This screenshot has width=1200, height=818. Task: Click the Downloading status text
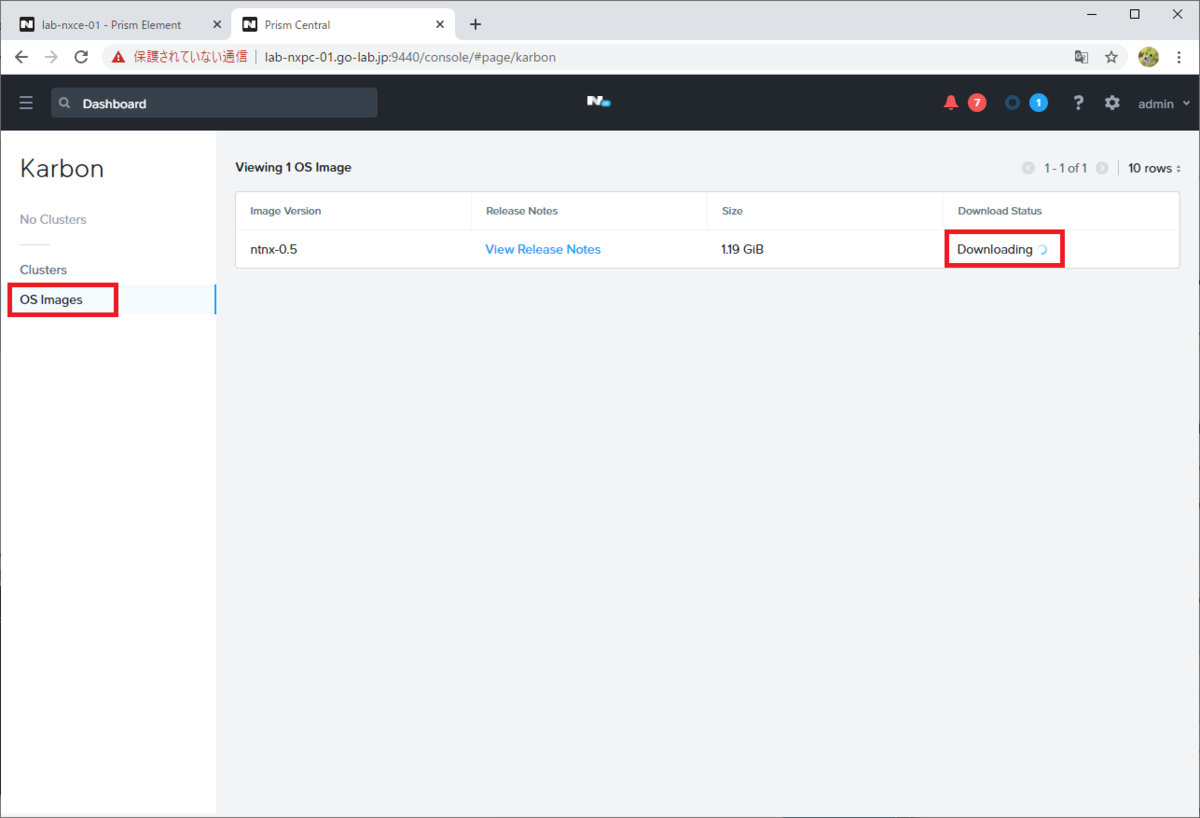point(995,249)
